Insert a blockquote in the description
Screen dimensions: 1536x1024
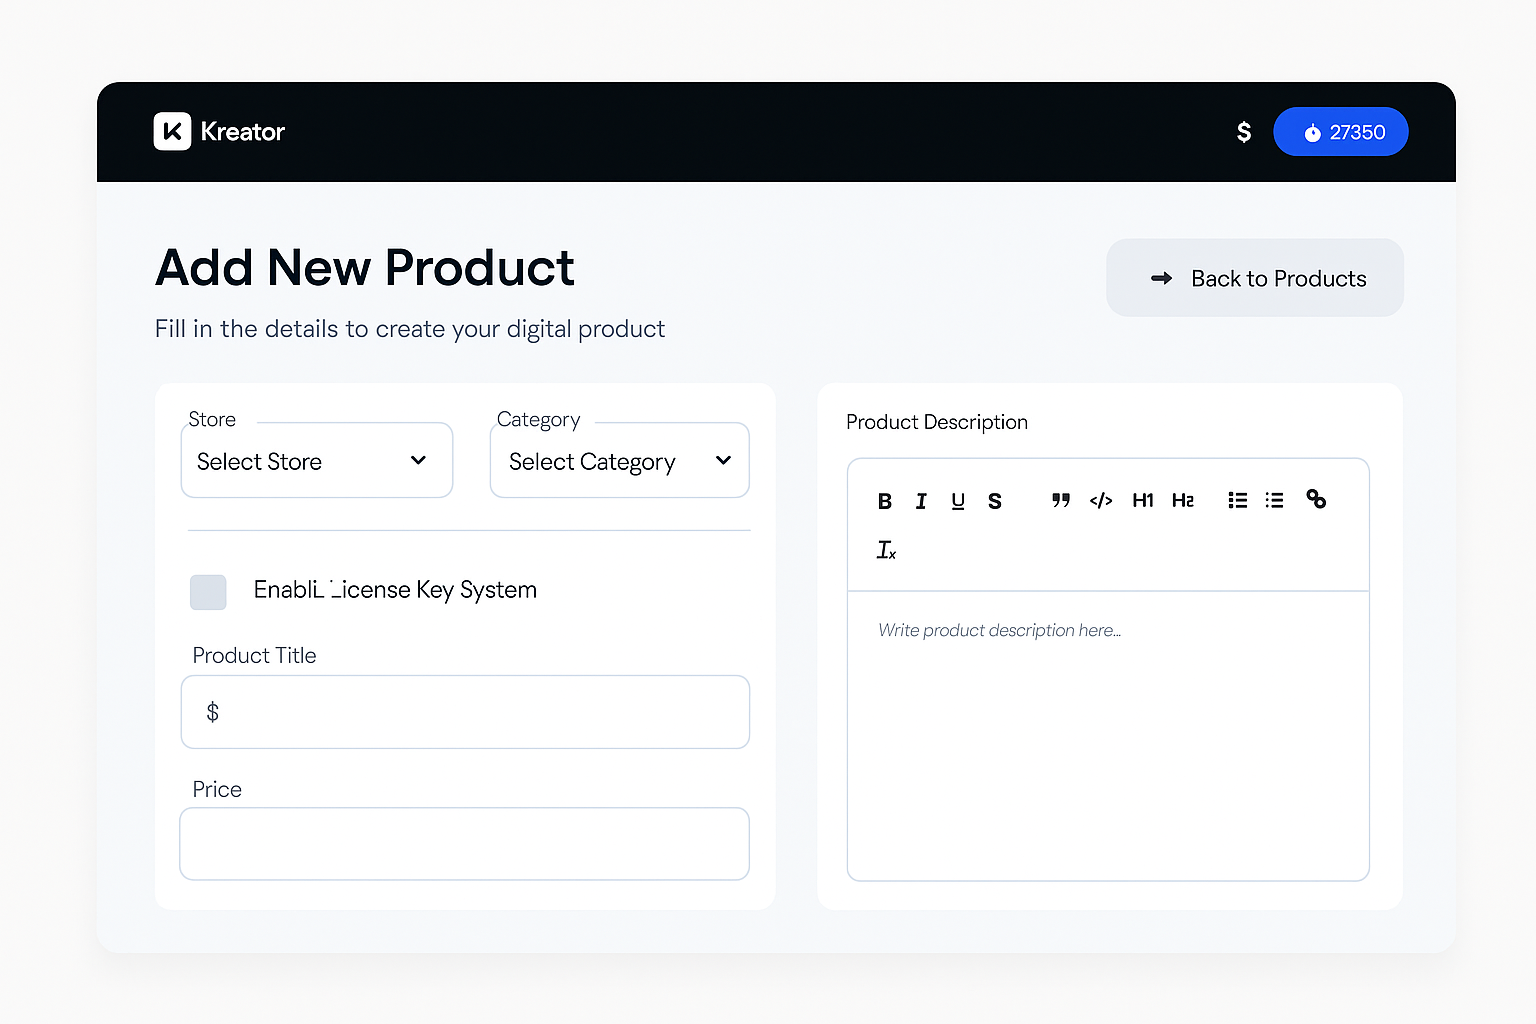click(1061, 500)
